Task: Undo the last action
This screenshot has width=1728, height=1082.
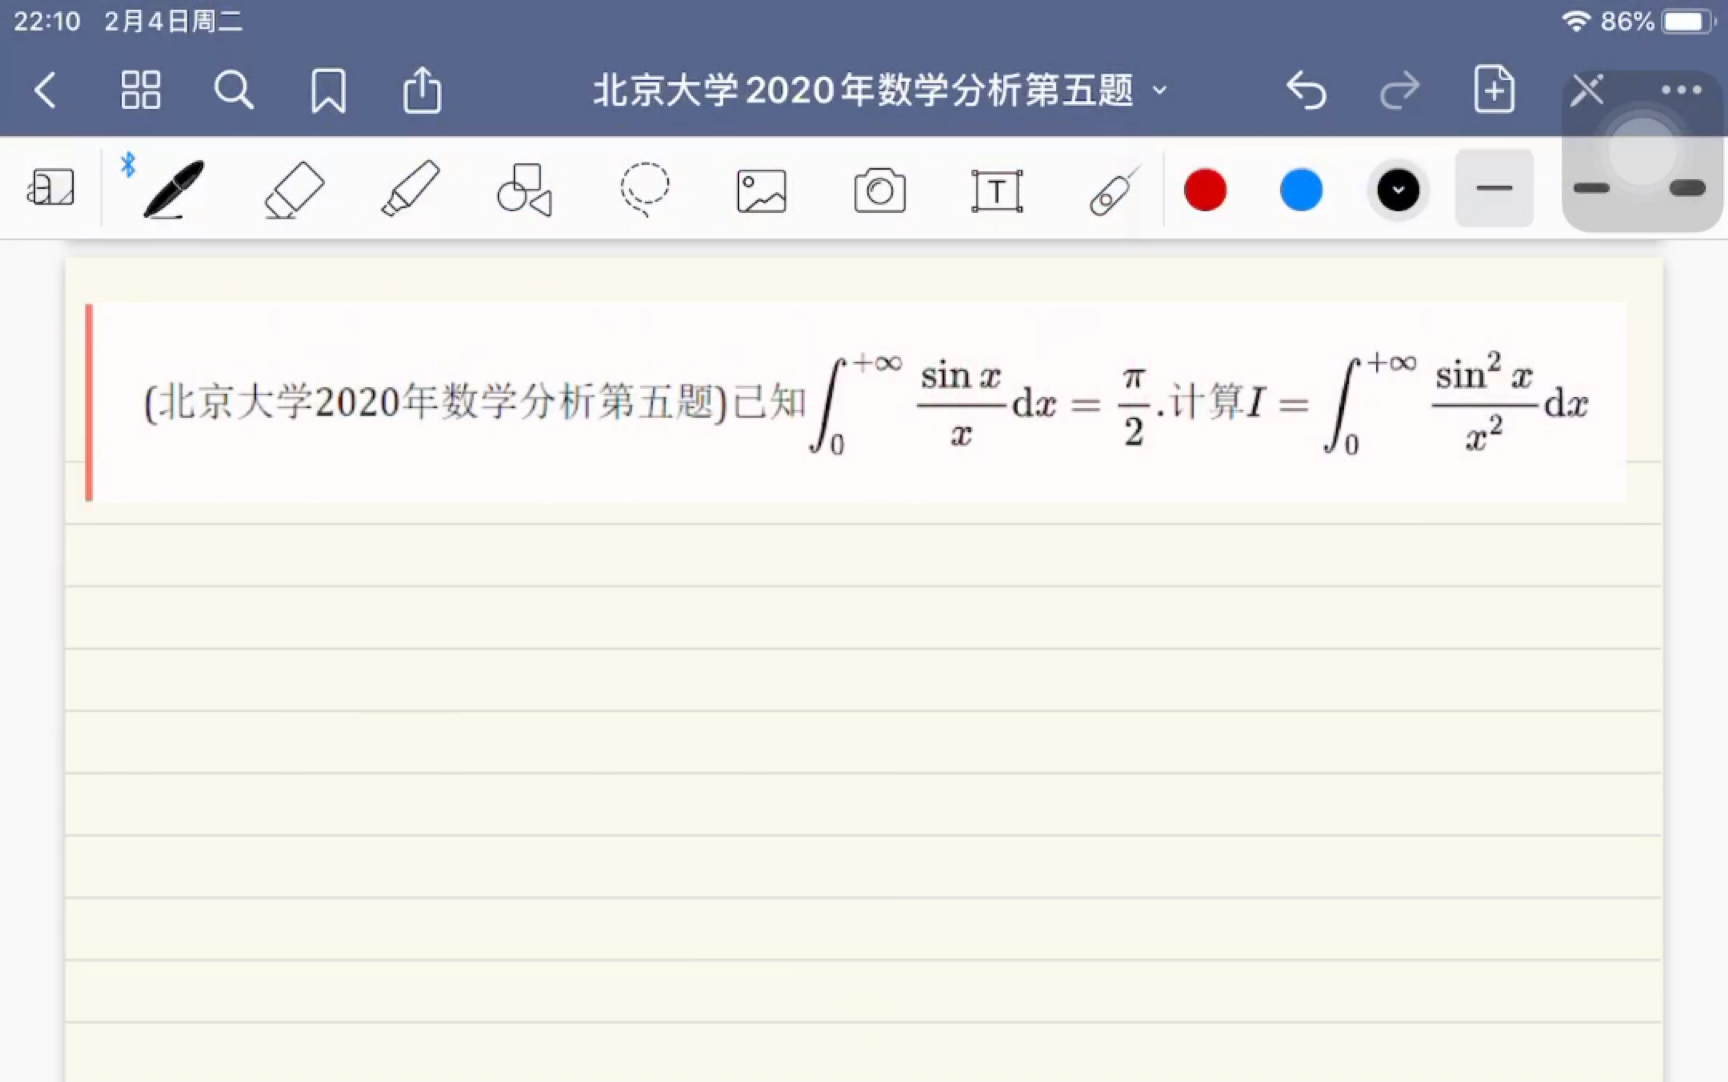Action: tap(1306, 90)
